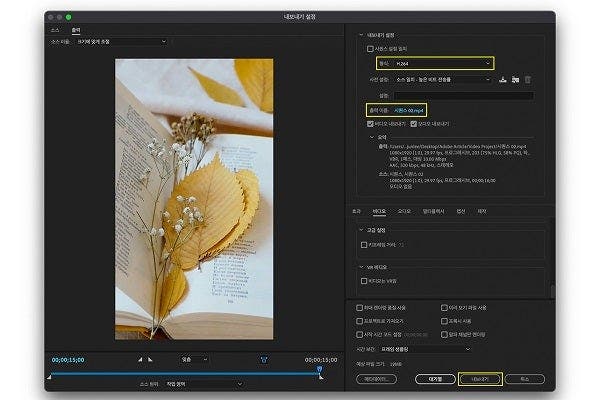Click the import preset icon

(516, 79)
